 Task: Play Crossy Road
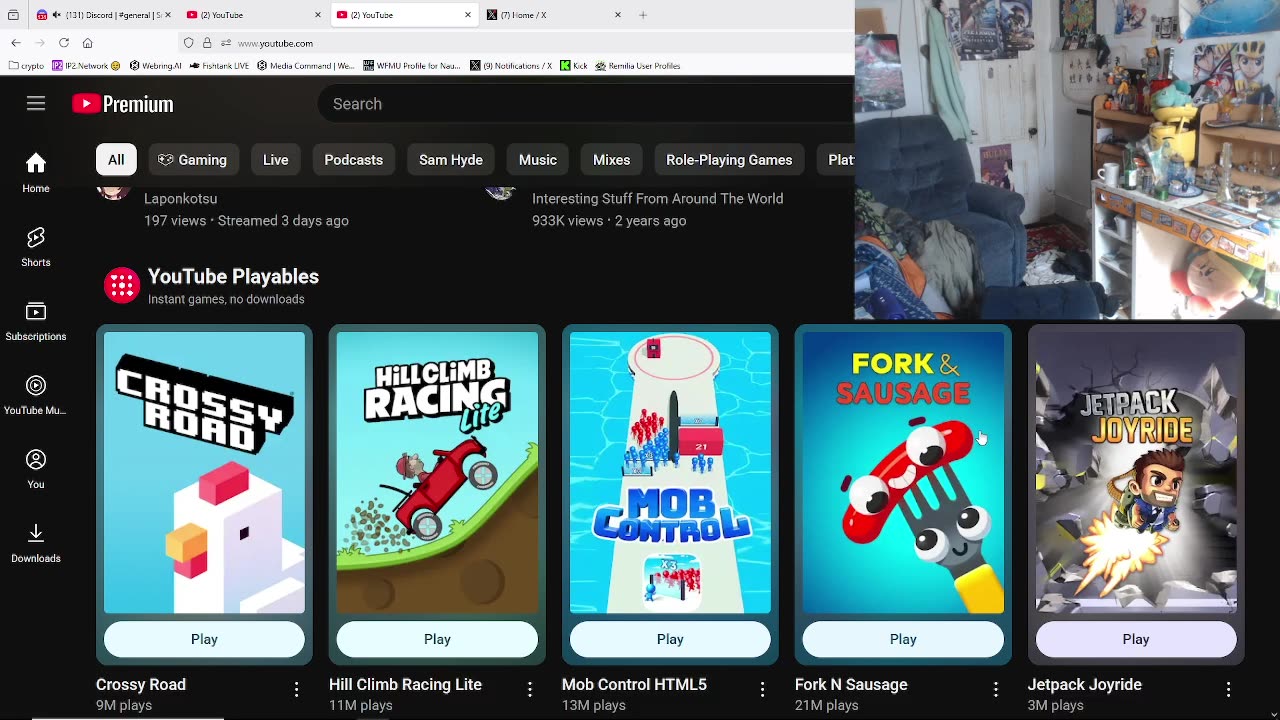pos(204,639)
